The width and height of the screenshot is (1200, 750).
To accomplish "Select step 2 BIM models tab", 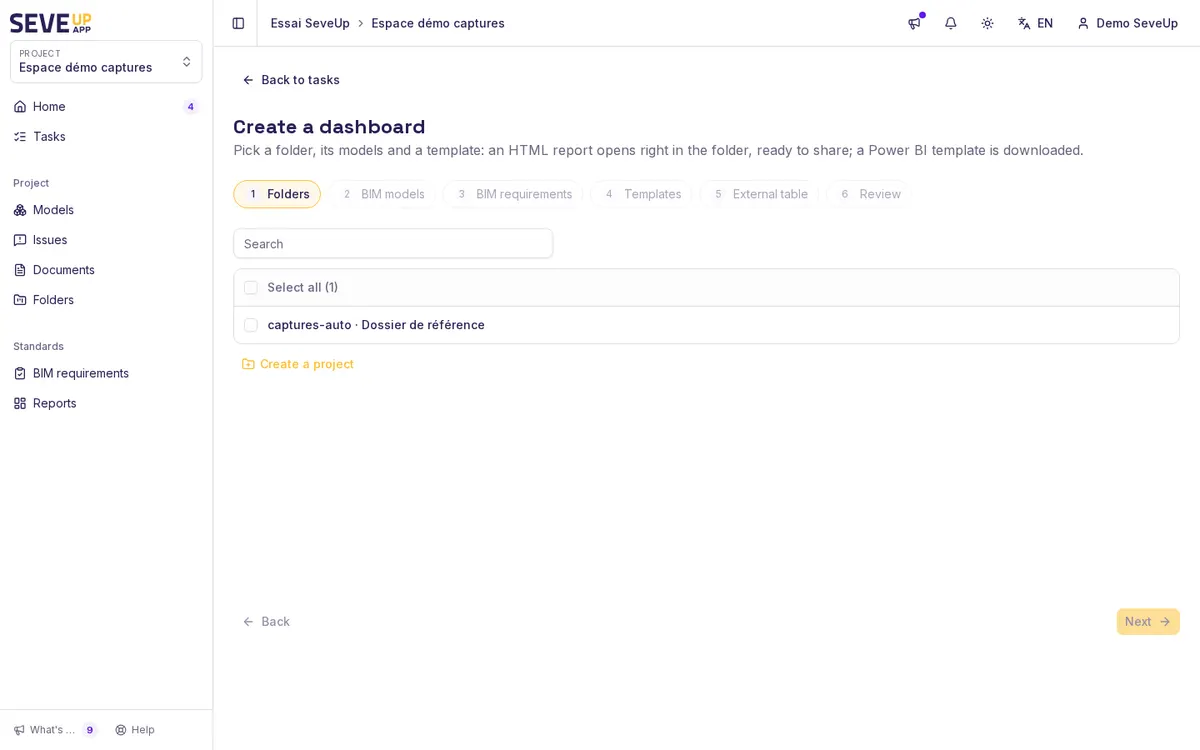I will [x=382, y=194].
